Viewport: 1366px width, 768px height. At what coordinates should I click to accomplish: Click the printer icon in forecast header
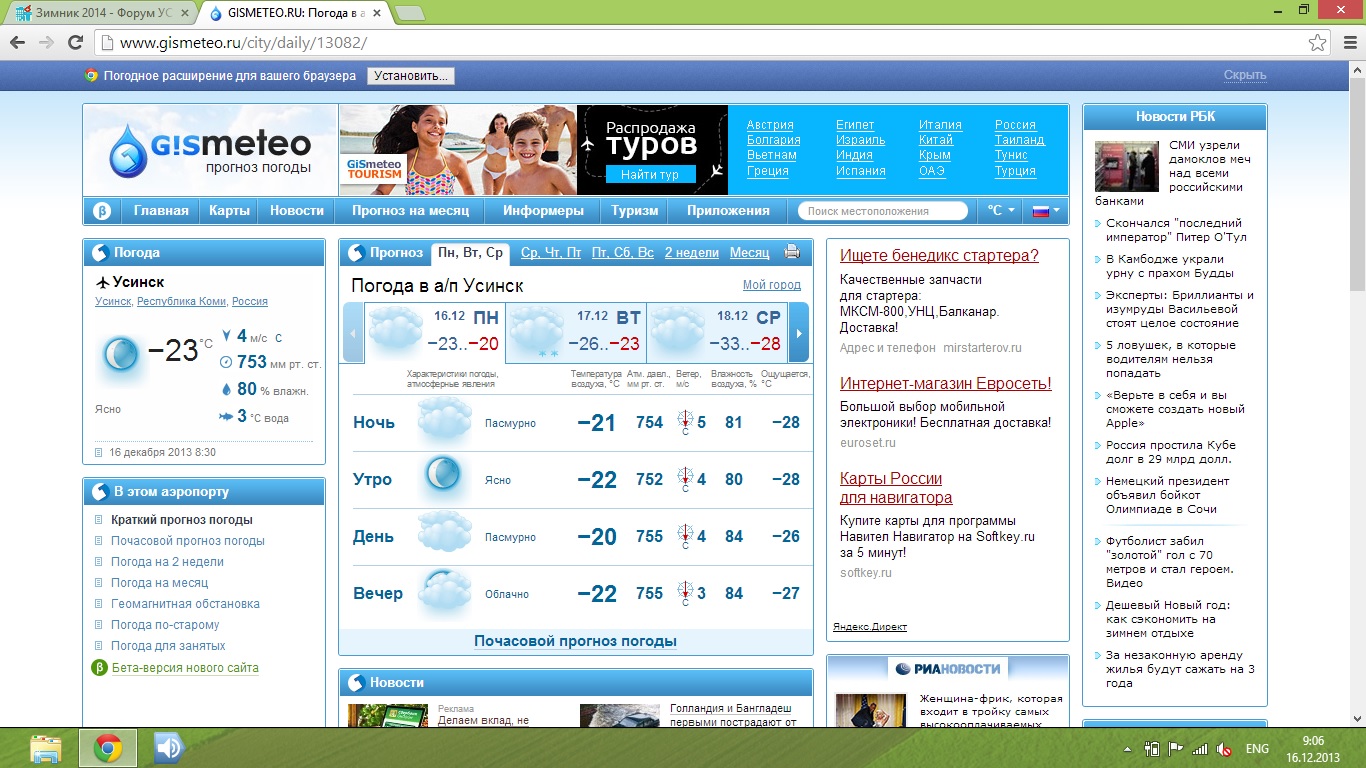coord(792,253)
